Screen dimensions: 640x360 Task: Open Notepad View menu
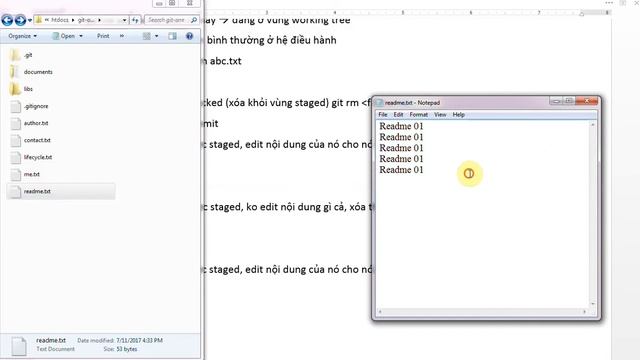(x=440, y=115)
